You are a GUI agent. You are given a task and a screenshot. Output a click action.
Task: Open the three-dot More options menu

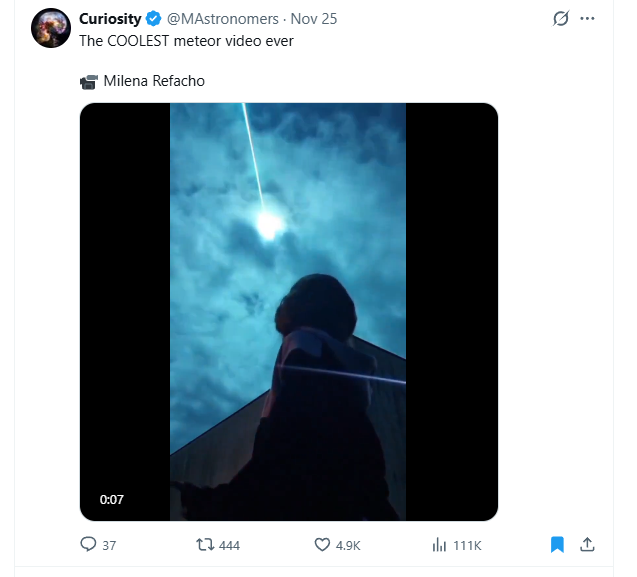tap(587, 18)
